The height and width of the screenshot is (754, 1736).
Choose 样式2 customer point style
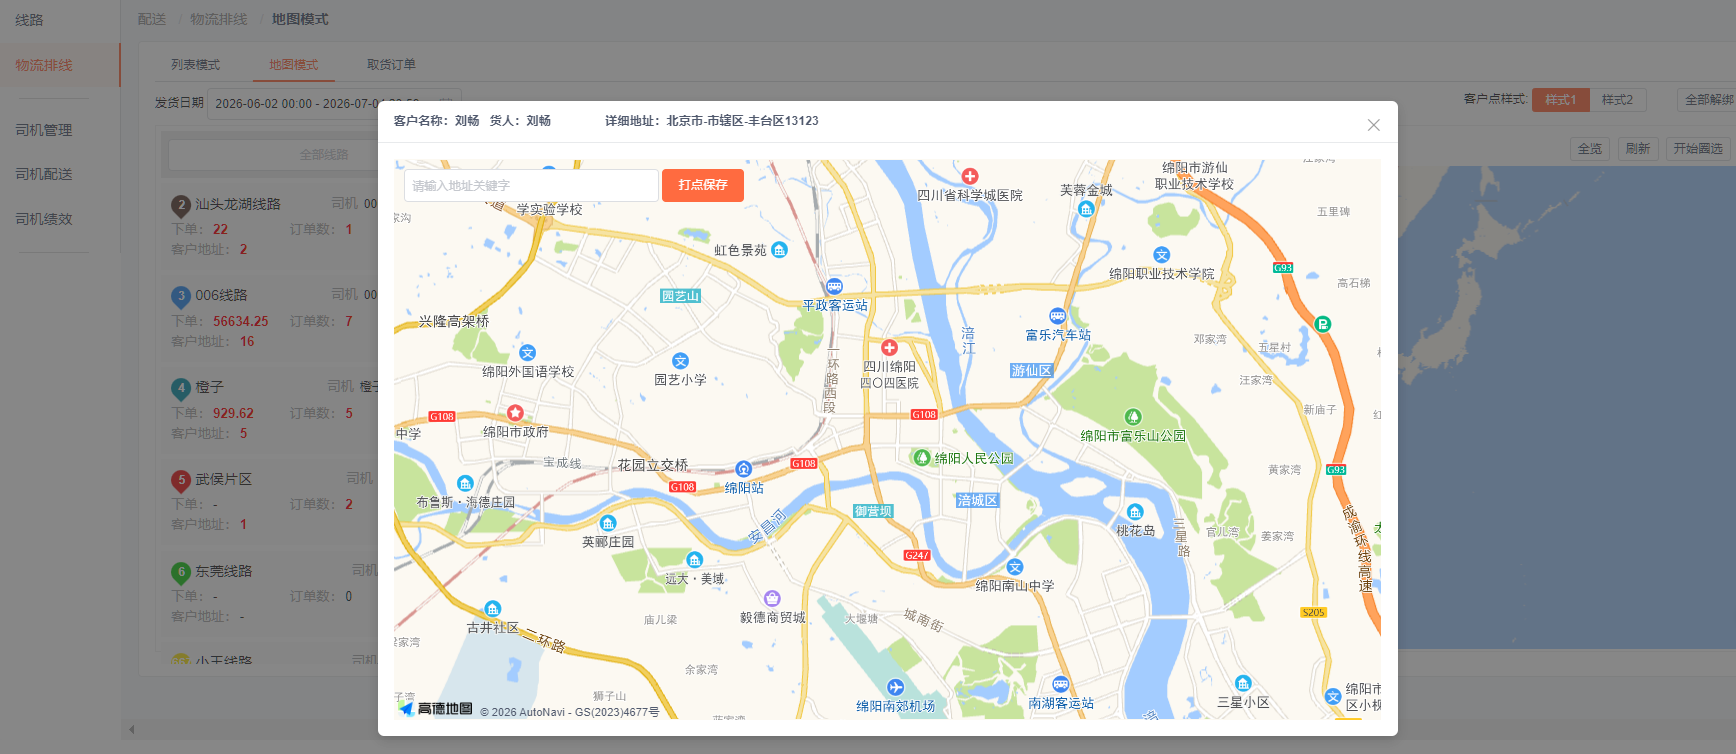(1617, 100)
